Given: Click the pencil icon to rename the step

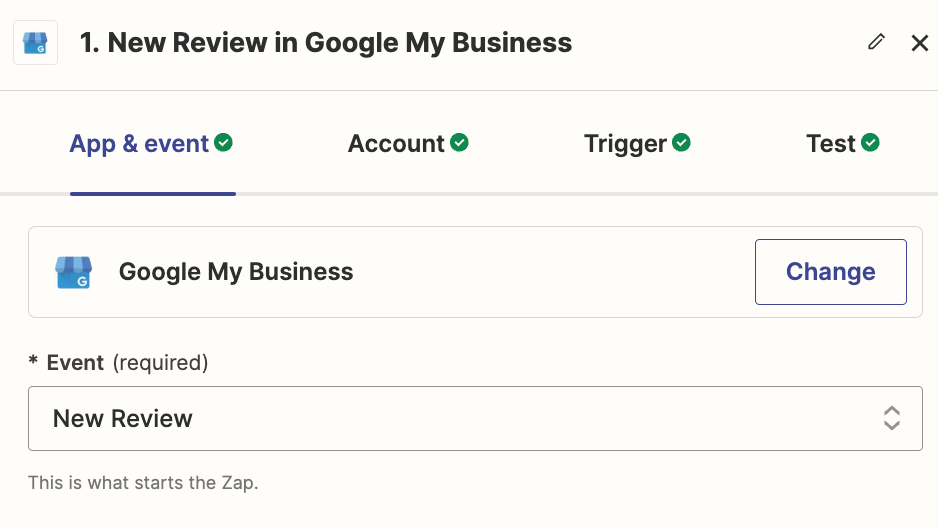Looking at the screenshot, I should (x=877, y=42).
